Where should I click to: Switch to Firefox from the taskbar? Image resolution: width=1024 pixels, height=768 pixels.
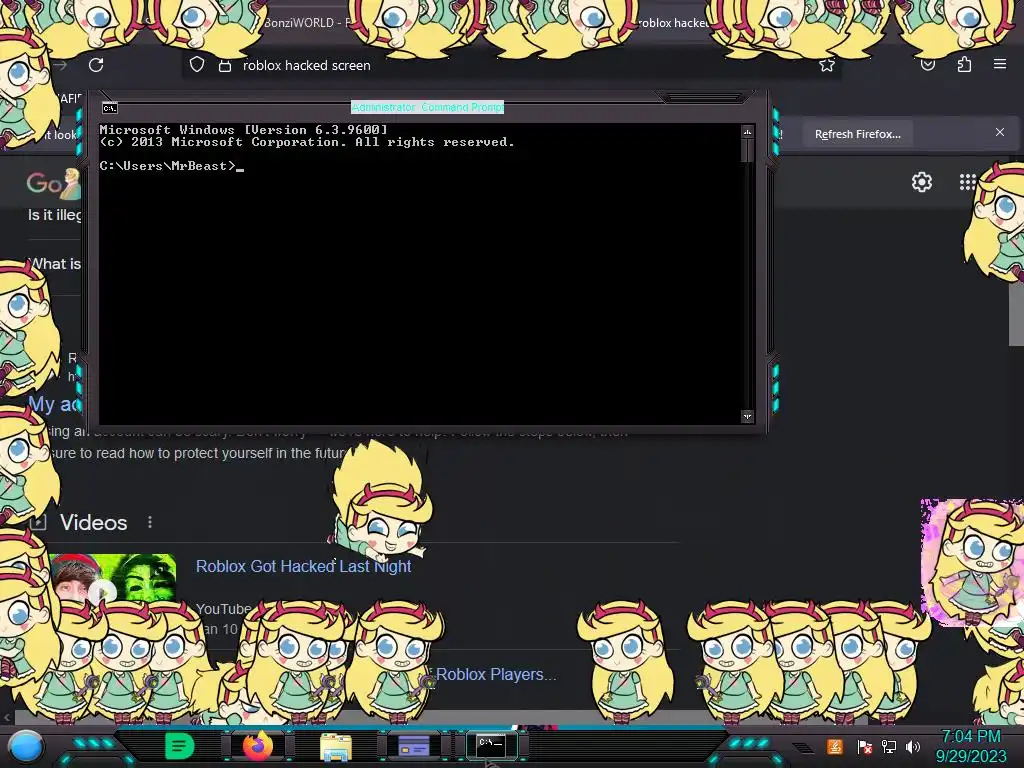[258, 746]
